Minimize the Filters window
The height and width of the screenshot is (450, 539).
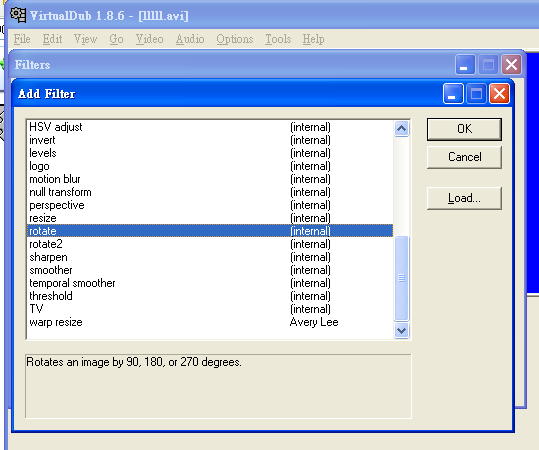coord(465,64)
